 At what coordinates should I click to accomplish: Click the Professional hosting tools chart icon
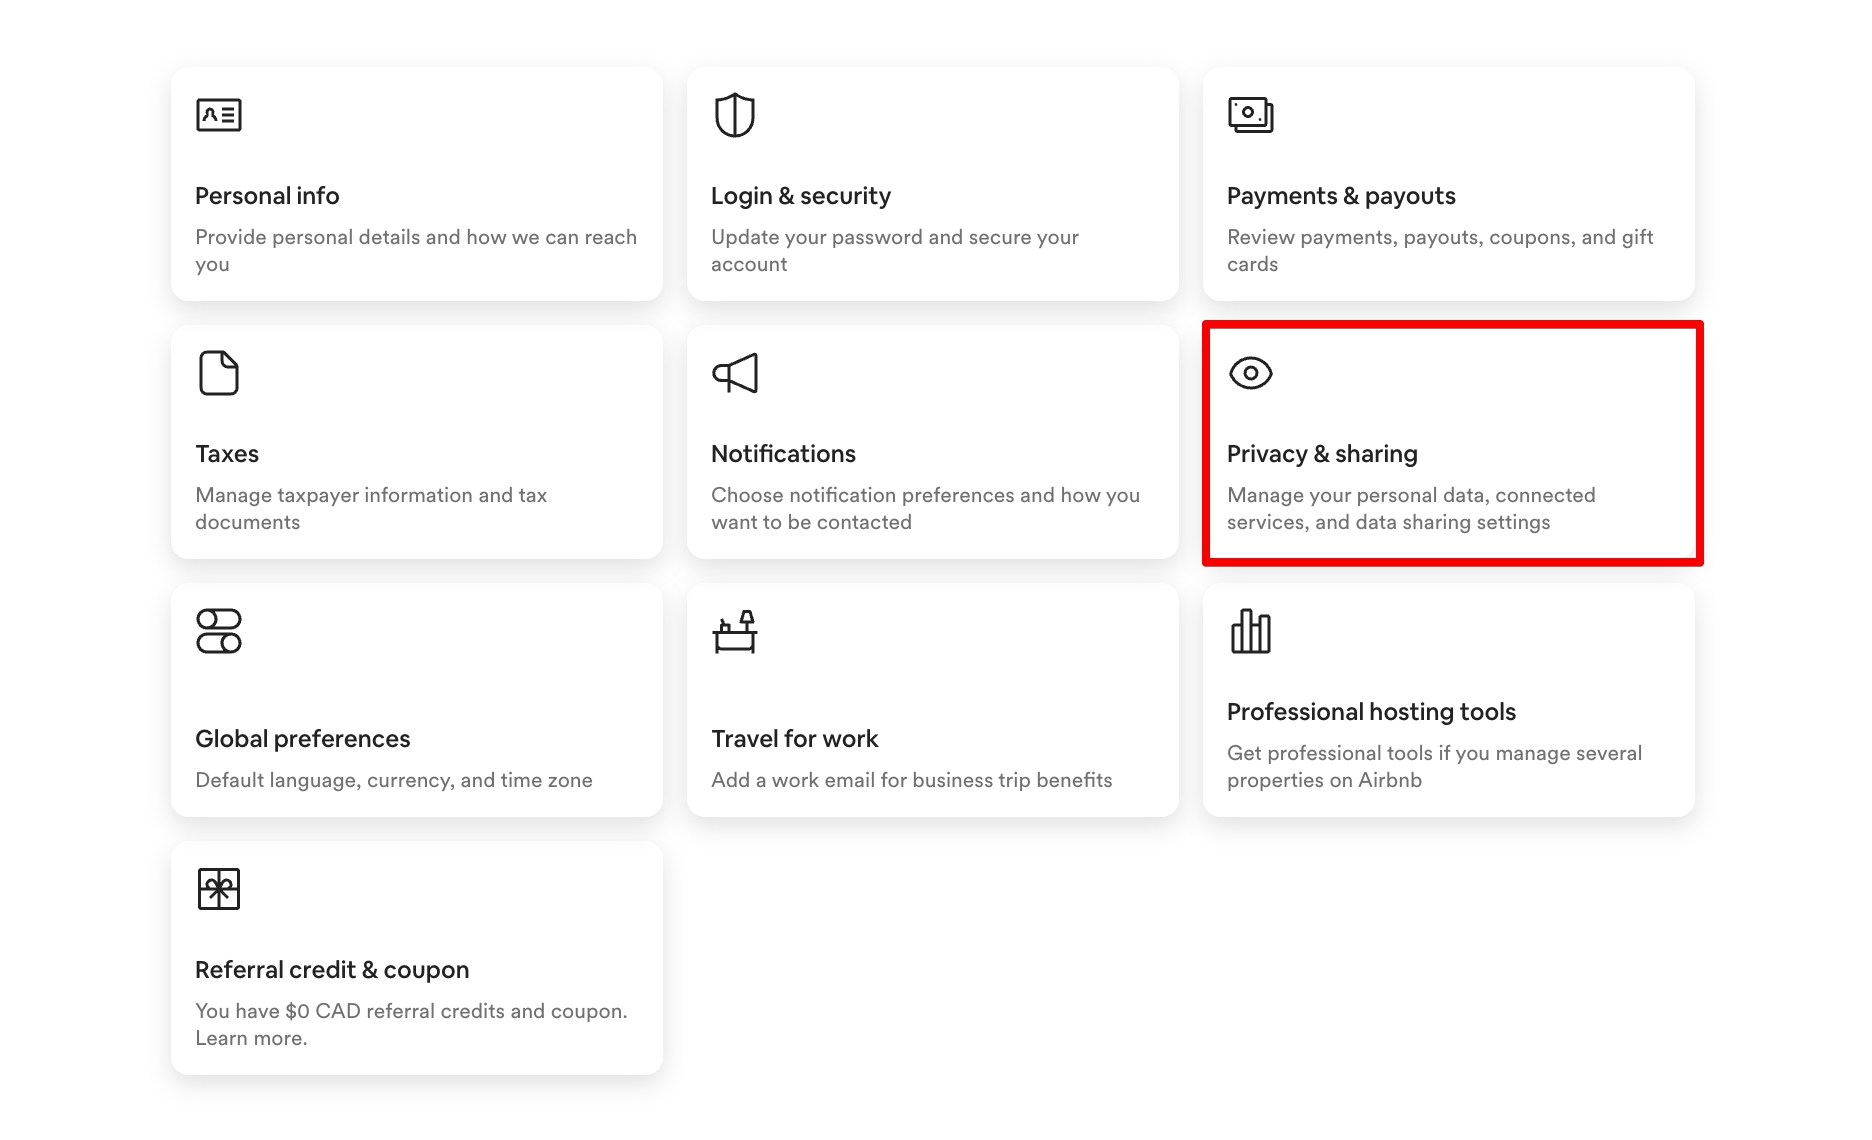1251,631
